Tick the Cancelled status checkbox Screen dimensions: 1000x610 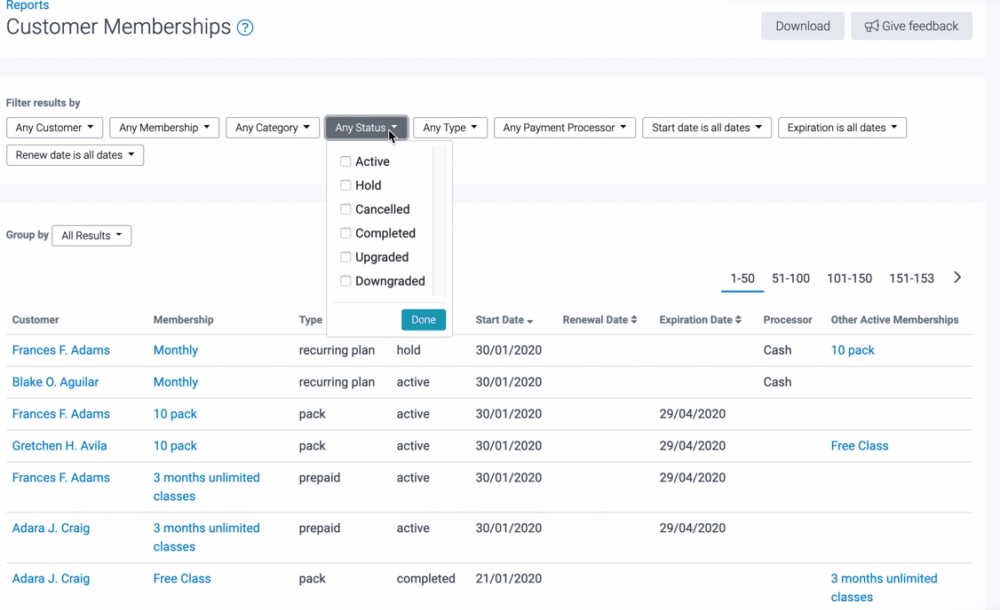(x=346, y=209)
